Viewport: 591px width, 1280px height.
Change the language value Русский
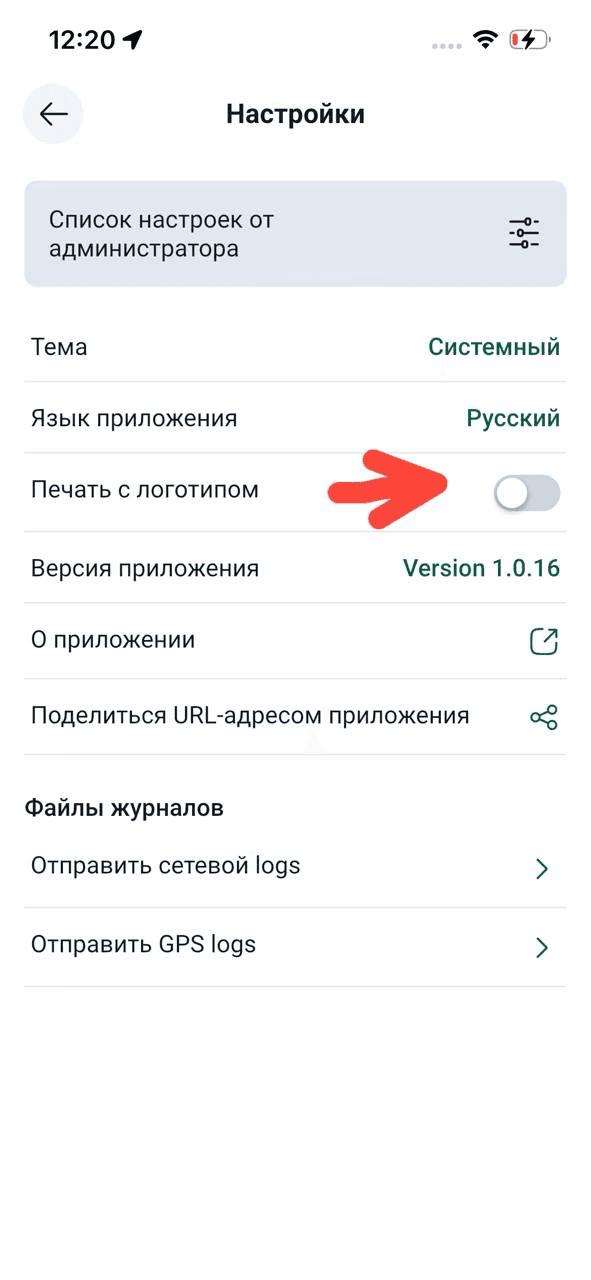(x=513, y=418)
